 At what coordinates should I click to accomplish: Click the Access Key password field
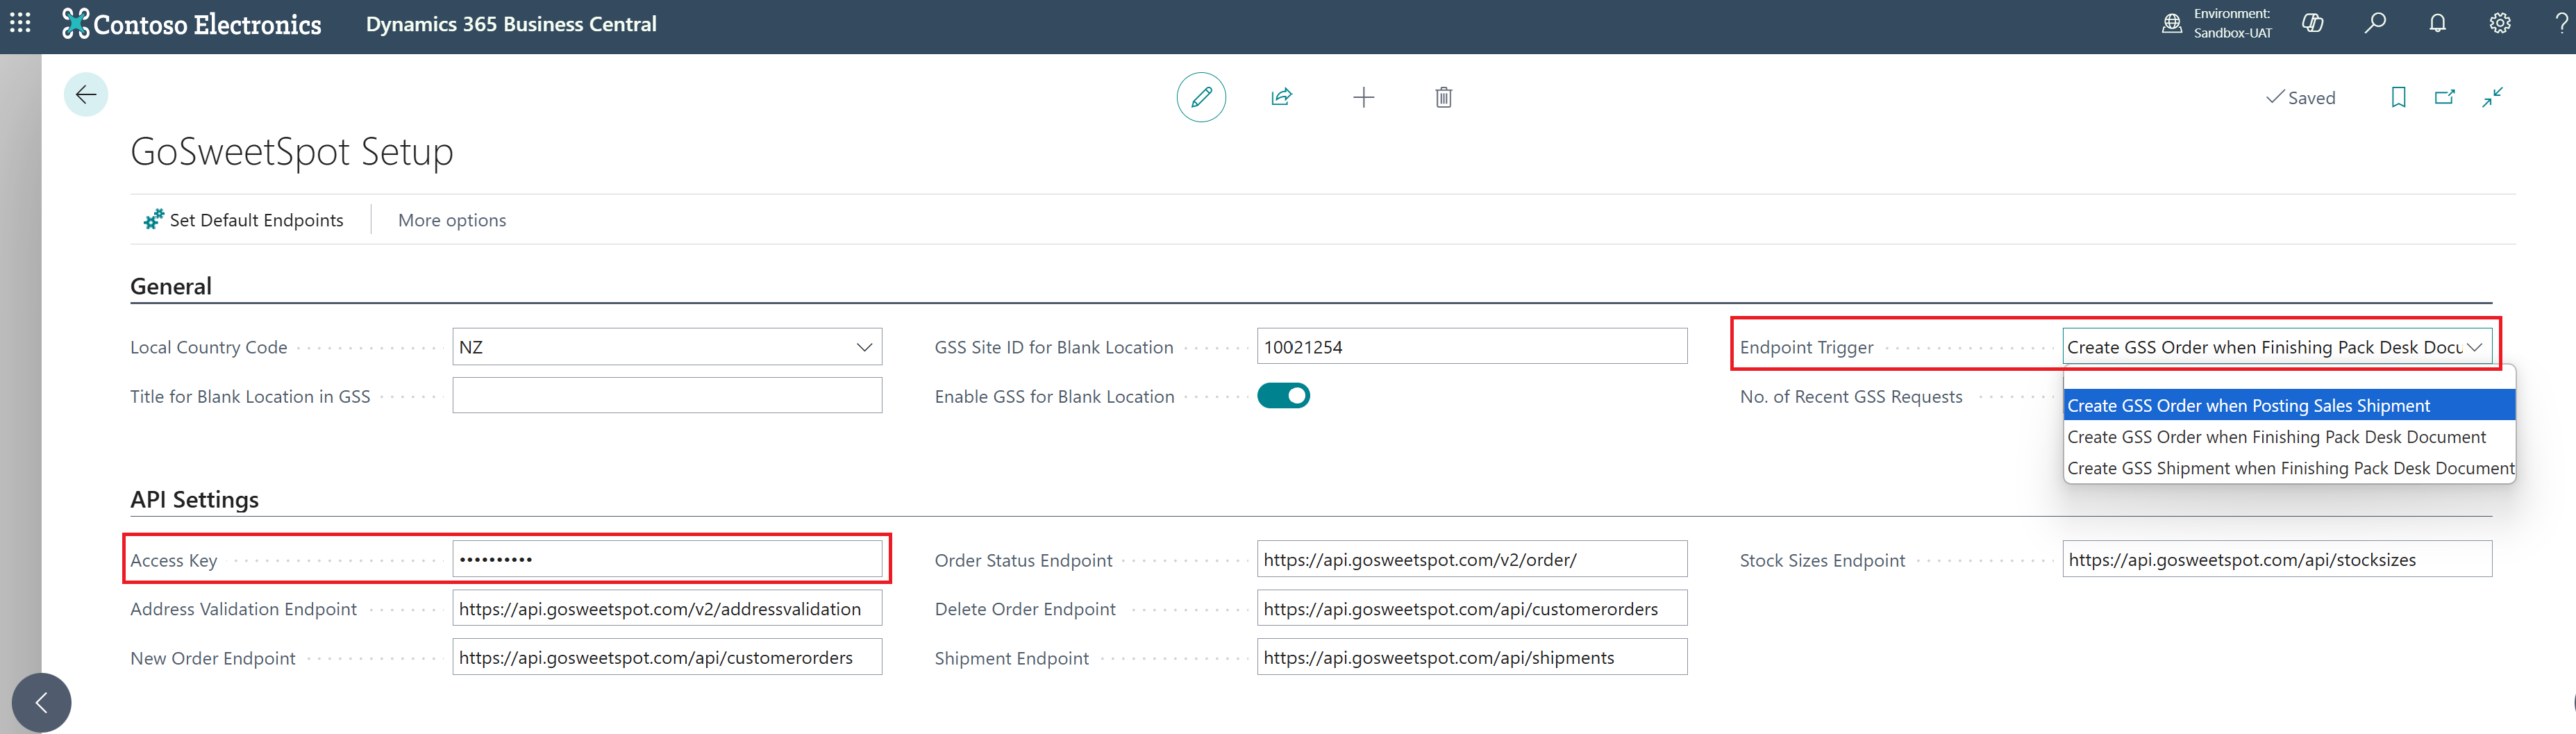(x=667, y=559)
